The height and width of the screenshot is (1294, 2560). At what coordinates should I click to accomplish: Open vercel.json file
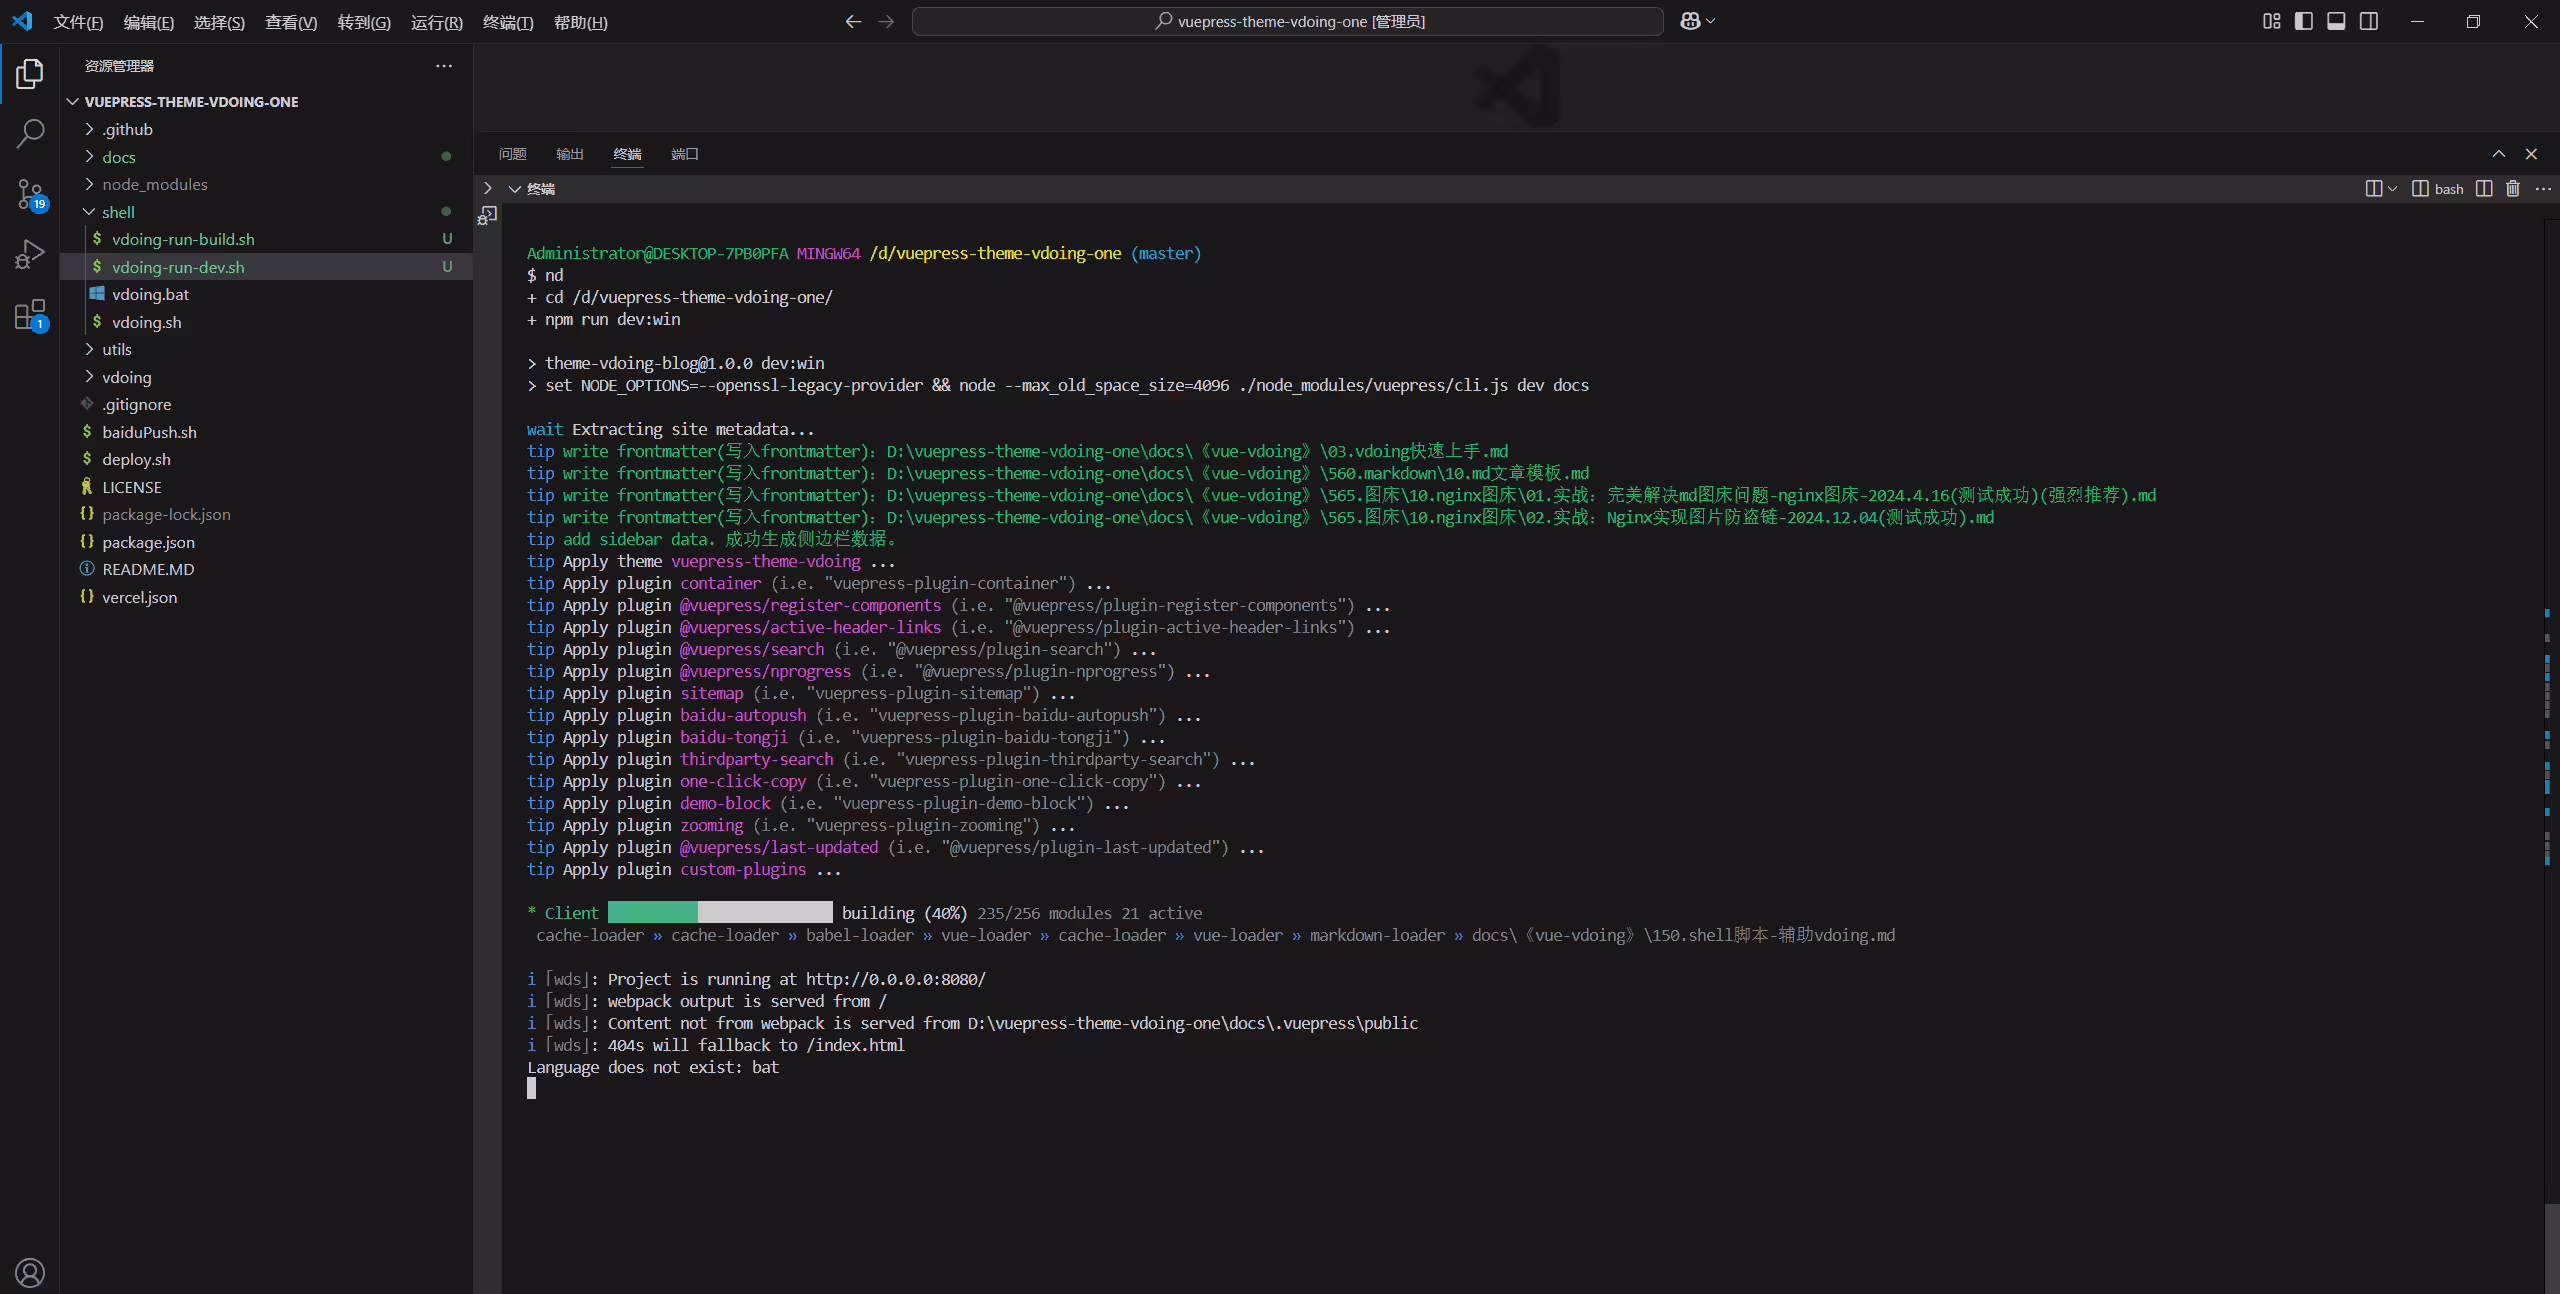(266, 597)
